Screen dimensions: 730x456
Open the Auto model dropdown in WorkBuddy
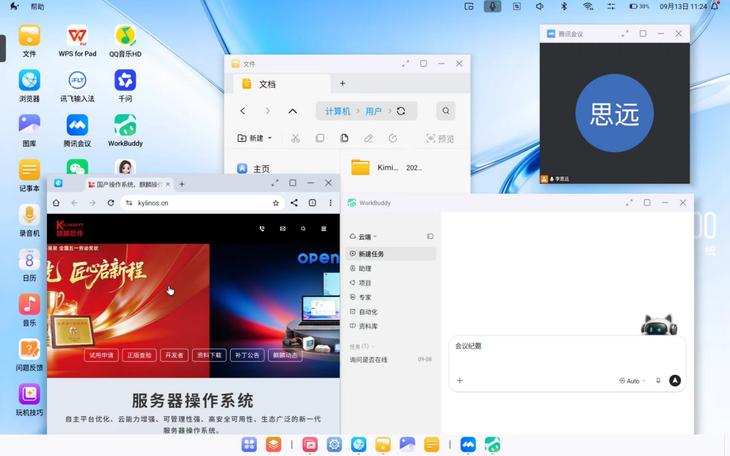[x=632, y=381]
